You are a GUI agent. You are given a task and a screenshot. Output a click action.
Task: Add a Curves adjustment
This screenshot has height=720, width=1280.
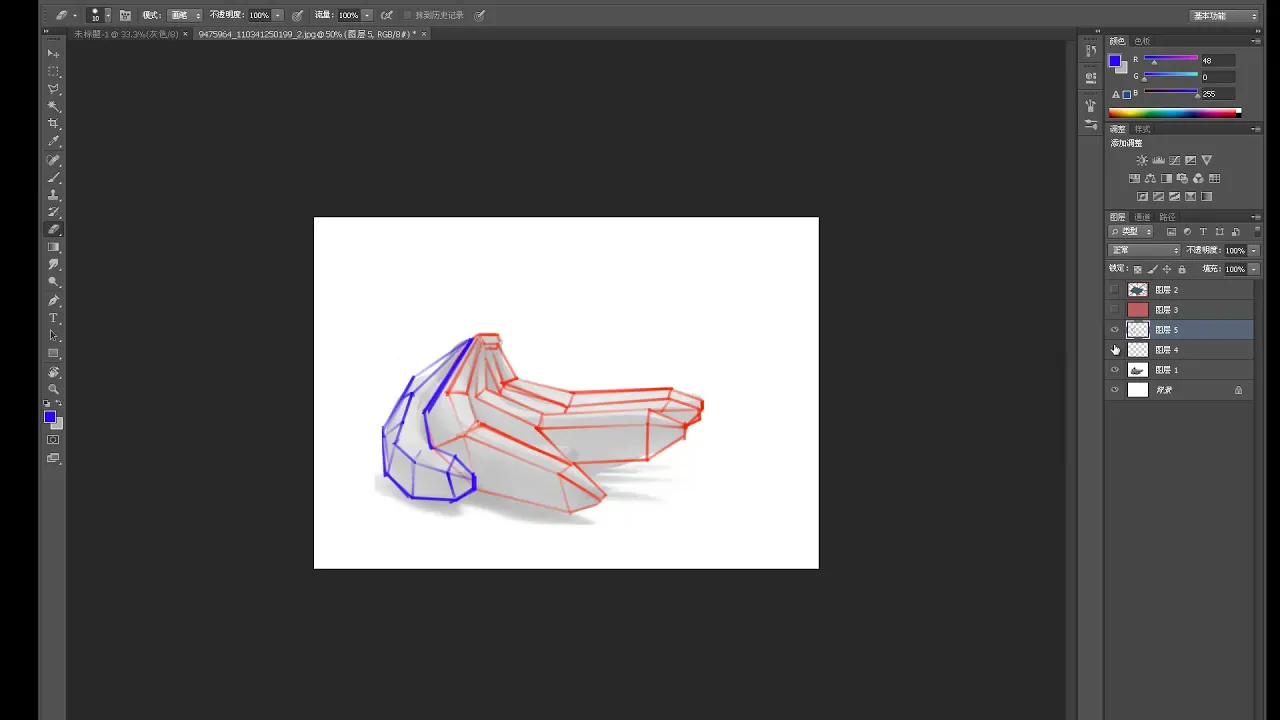1174,160
